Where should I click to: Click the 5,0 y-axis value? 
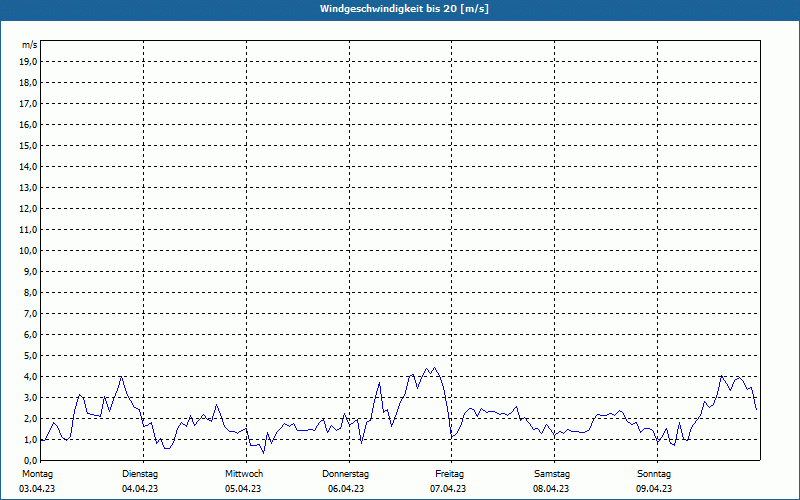[30, 356]
